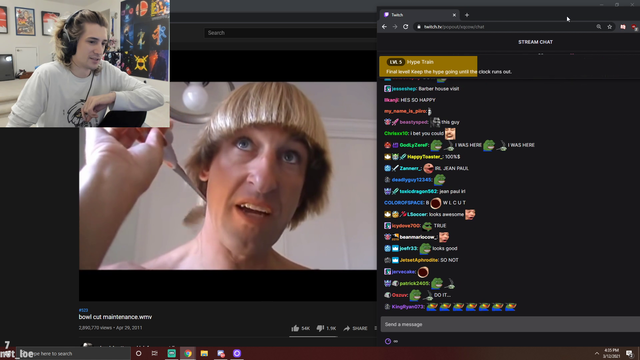The height and width of the screenshot is (360, 640).
Task: Click the Oszuv username in chat
Action: pos(400,295)
